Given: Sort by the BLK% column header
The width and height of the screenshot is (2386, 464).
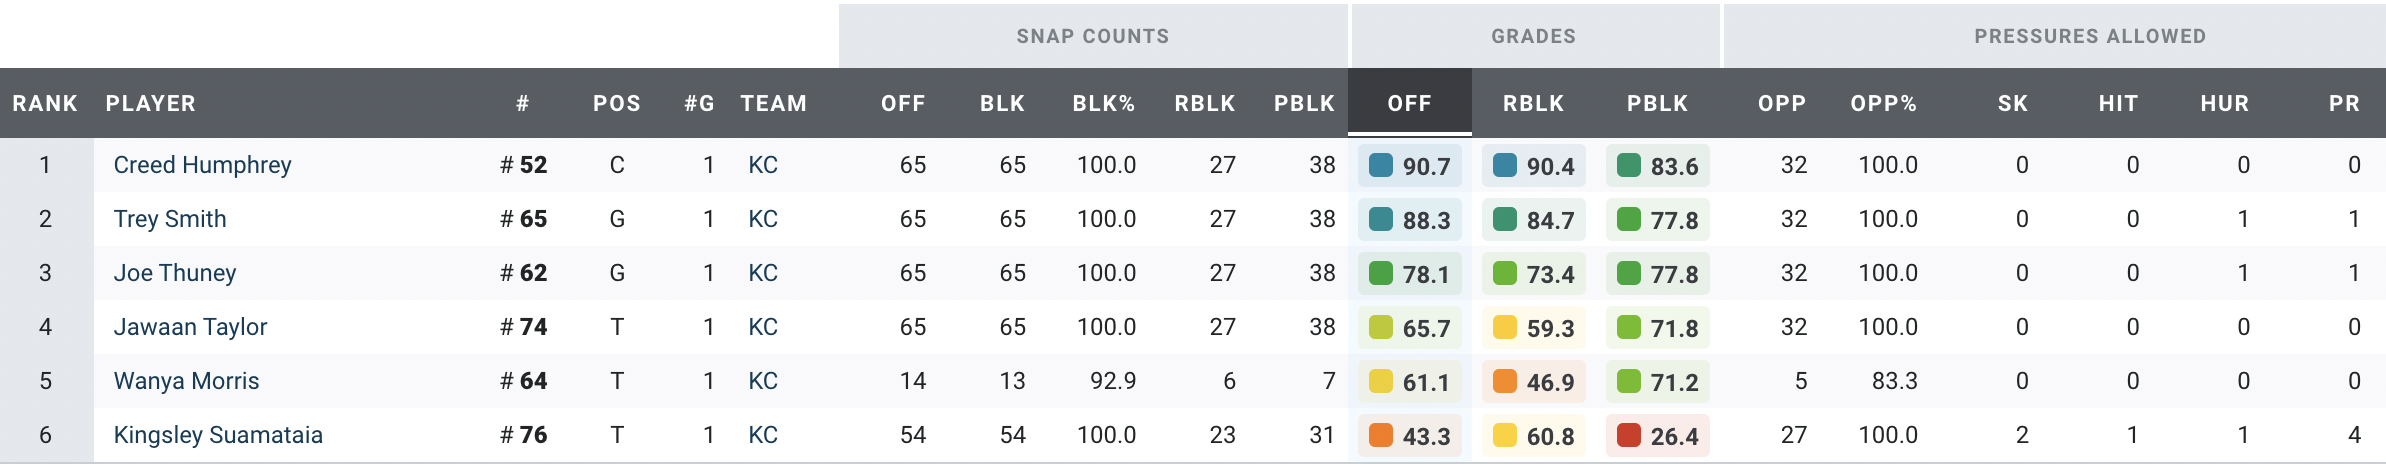Looking at the screenshot, I should point(1103,103).
